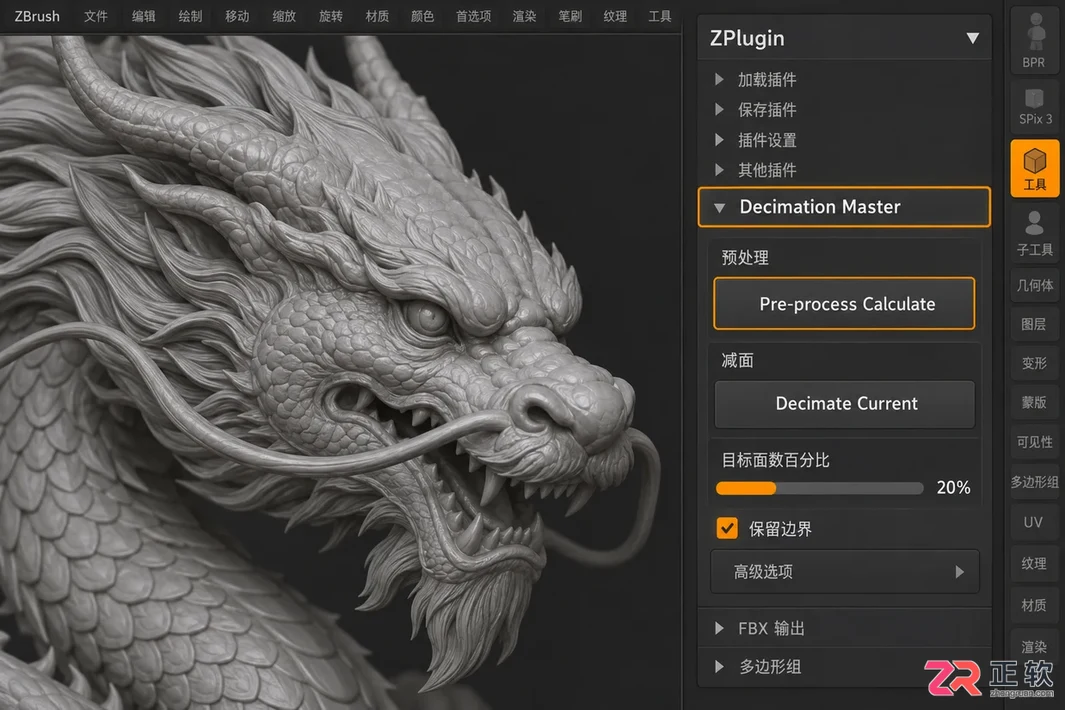Open the 纹理 menu in the menu bar
The height and width of the screenshot is (710, 1065).
615,16
